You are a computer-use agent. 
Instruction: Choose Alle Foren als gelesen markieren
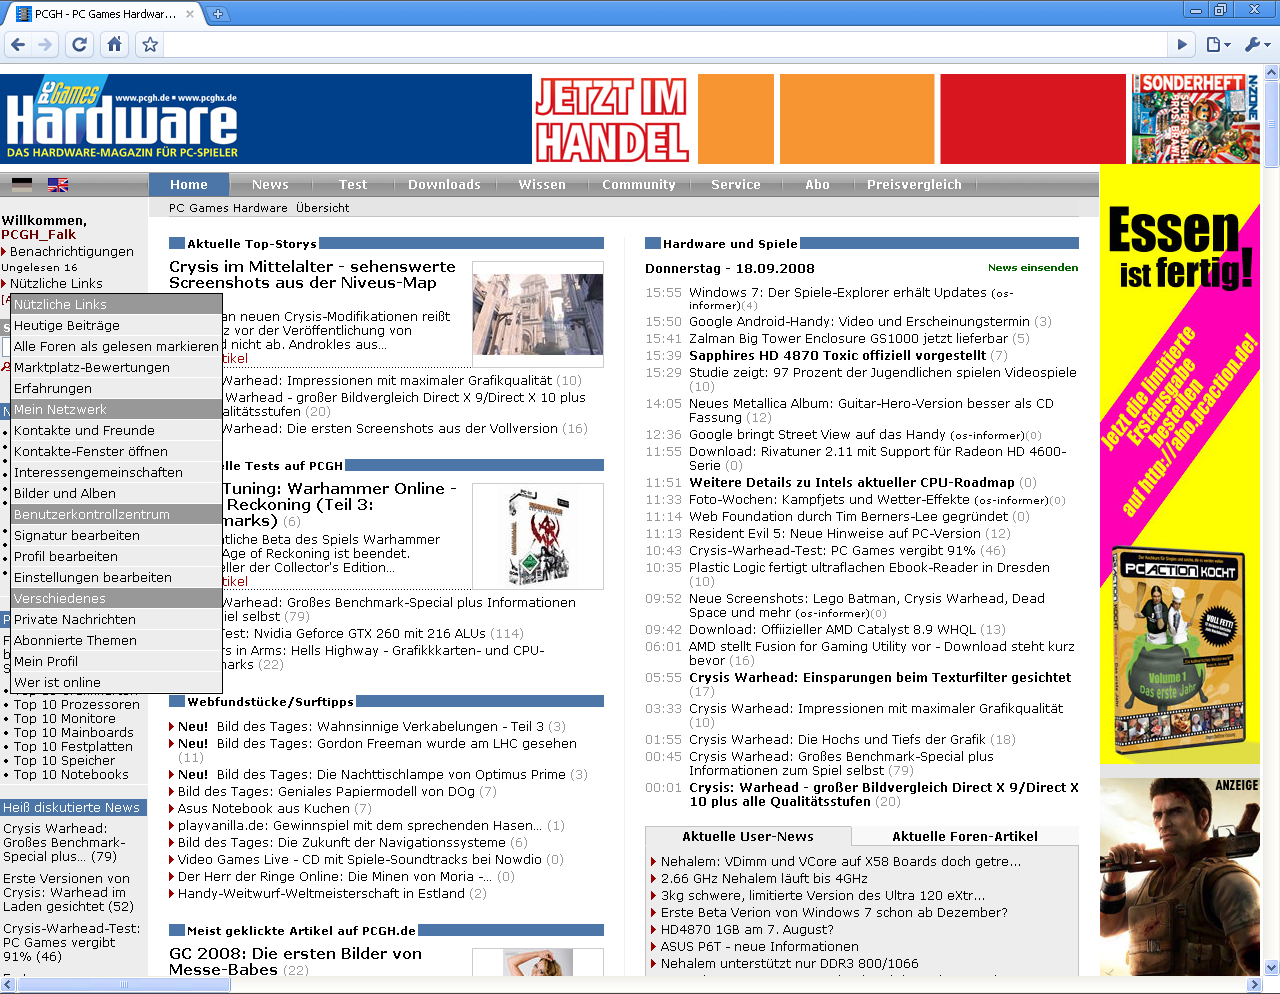[116, 347]
